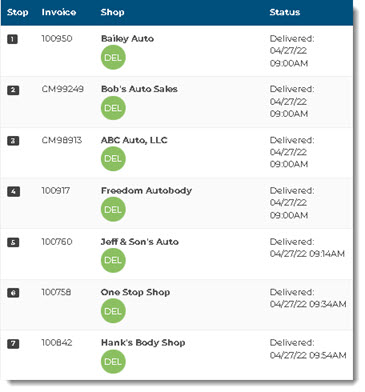This screenshot has height=392, width=365.
Task: Click the Shop column header
Action: coord(112,12)
